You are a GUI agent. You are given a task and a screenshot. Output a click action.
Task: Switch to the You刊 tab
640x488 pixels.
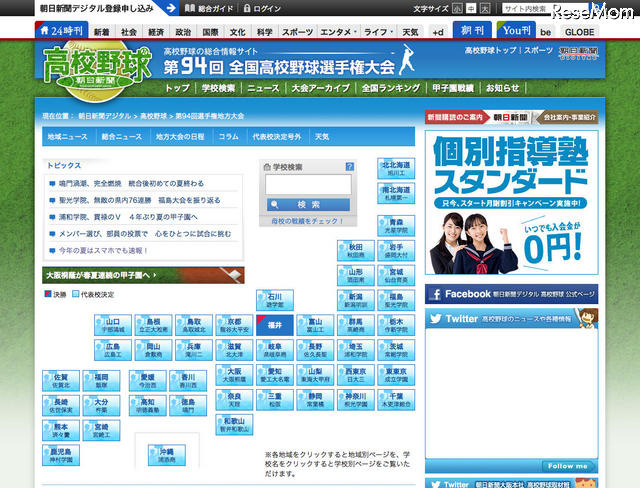click(x=516, y=30)
